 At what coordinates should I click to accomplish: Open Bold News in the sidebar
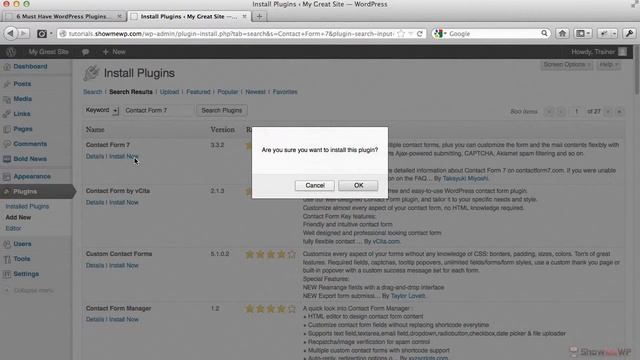[30, 159]
